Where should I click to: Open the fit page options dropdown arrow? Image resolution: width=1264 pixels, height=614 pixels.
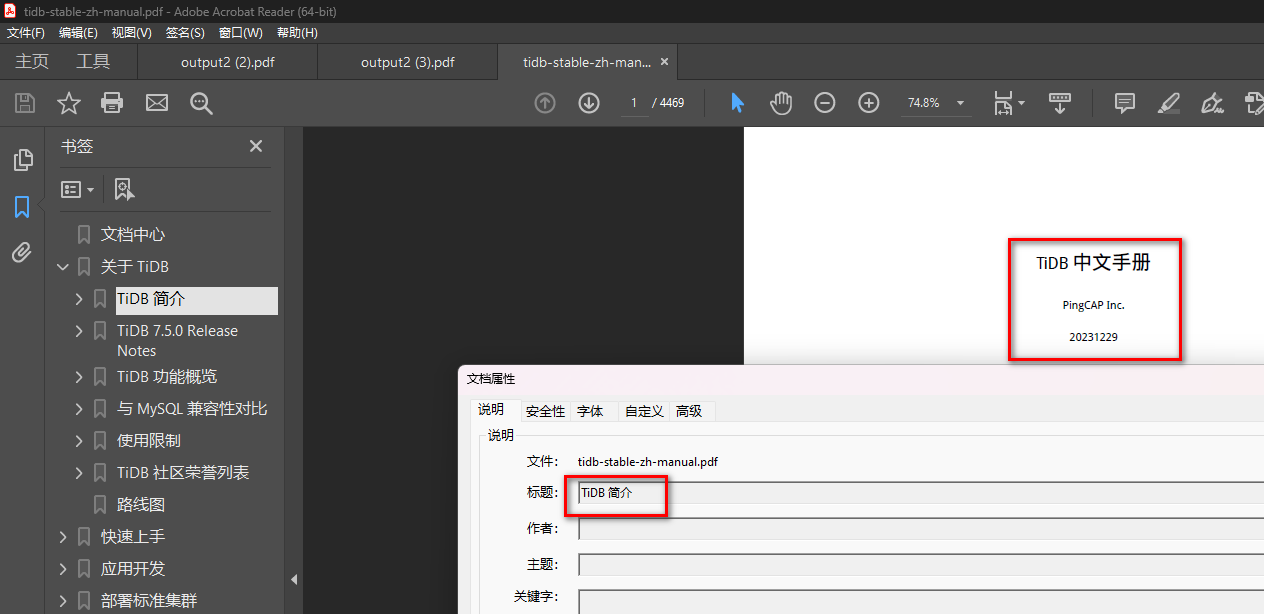[x=1021, y=103]
